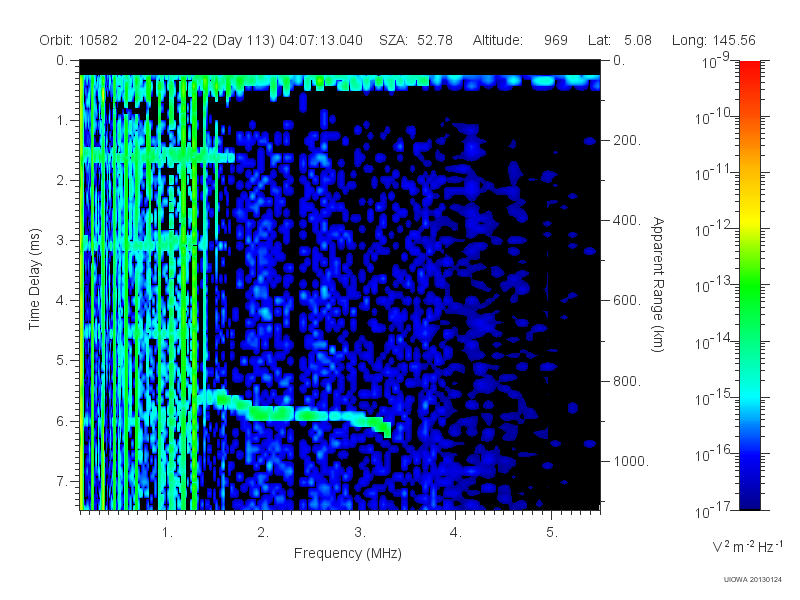The image size is (800, 600).
Task: Click the 5. MHz frequency tick label
Action: (552, 533)
